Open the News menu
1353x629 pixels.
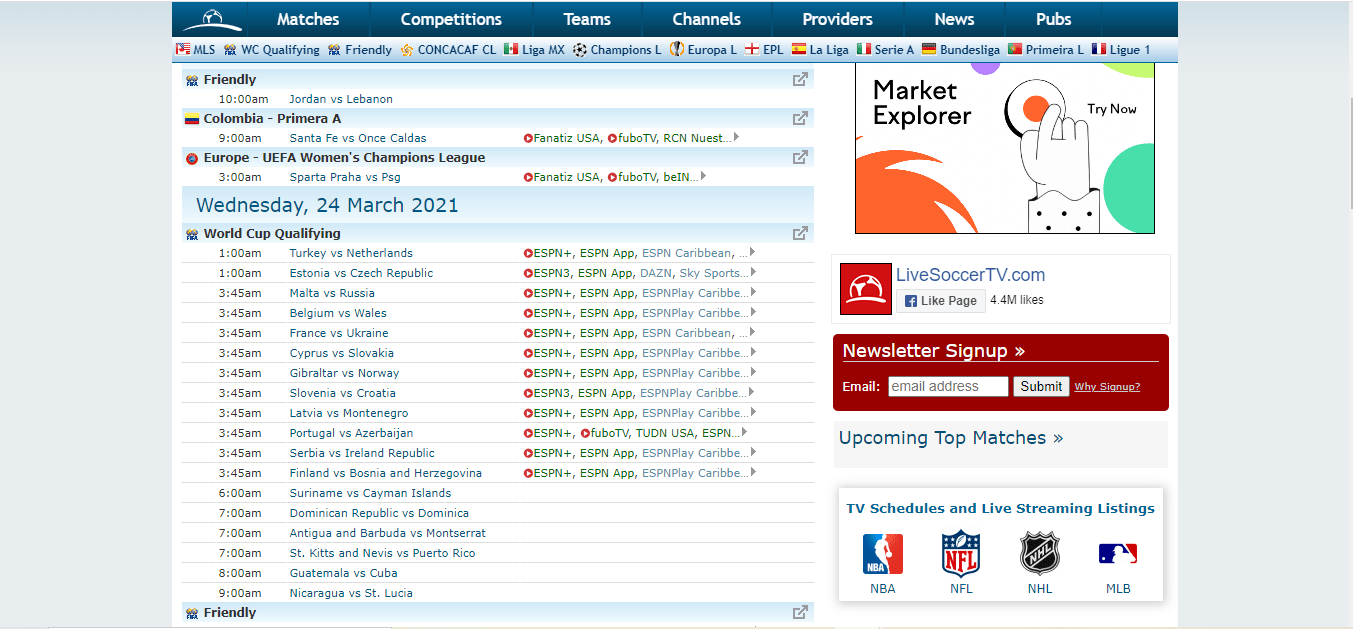click(x=954, y=19)
